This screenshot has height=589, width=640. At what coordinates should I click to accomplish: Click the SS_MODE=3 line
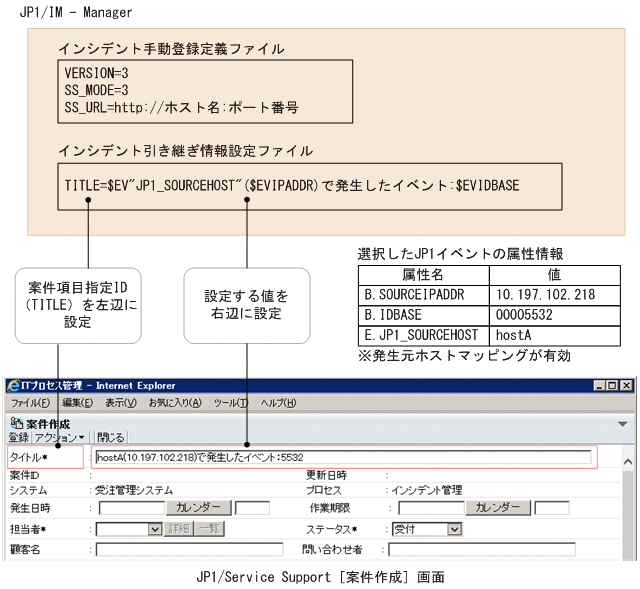point(96,90)
